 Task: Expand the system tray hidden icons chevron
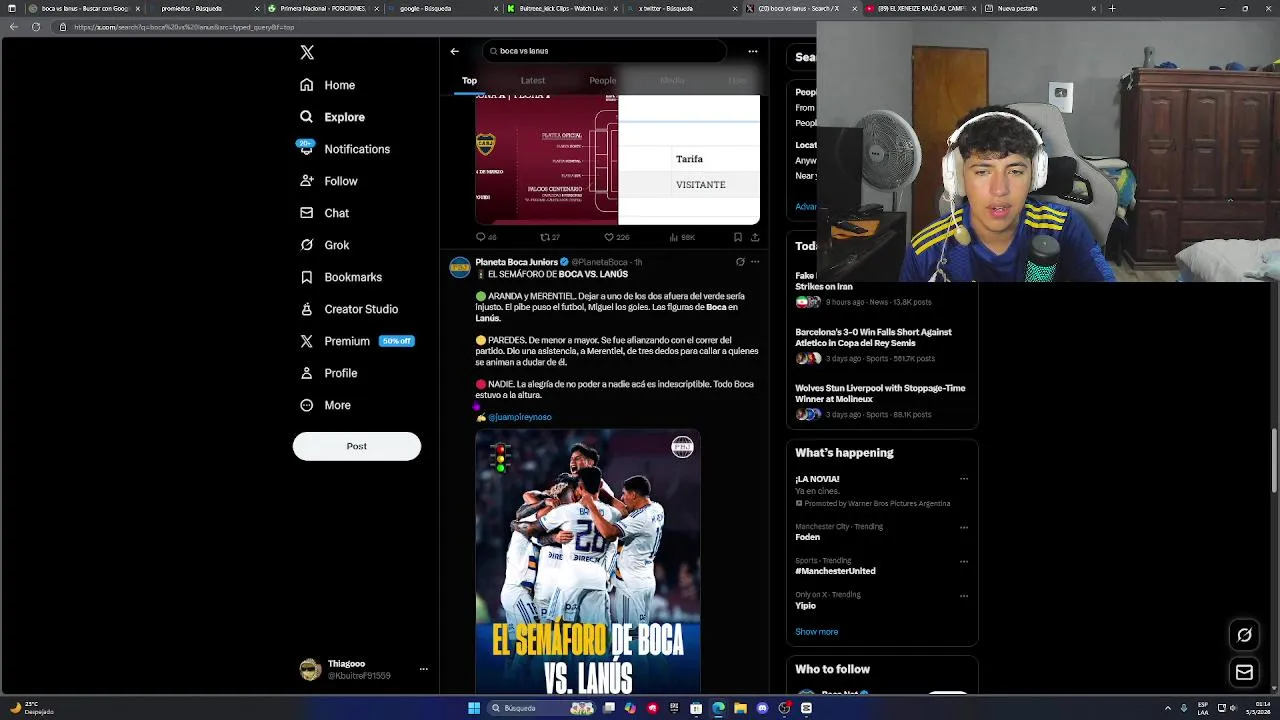click(x=1167, y=708)
